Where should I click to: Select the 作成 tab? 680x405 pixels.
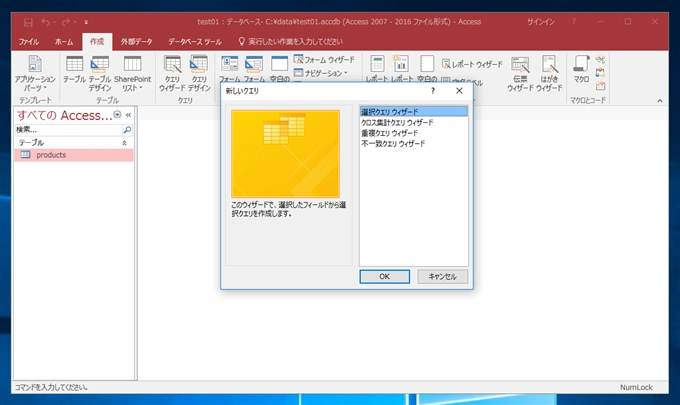(x=97, y=42)
